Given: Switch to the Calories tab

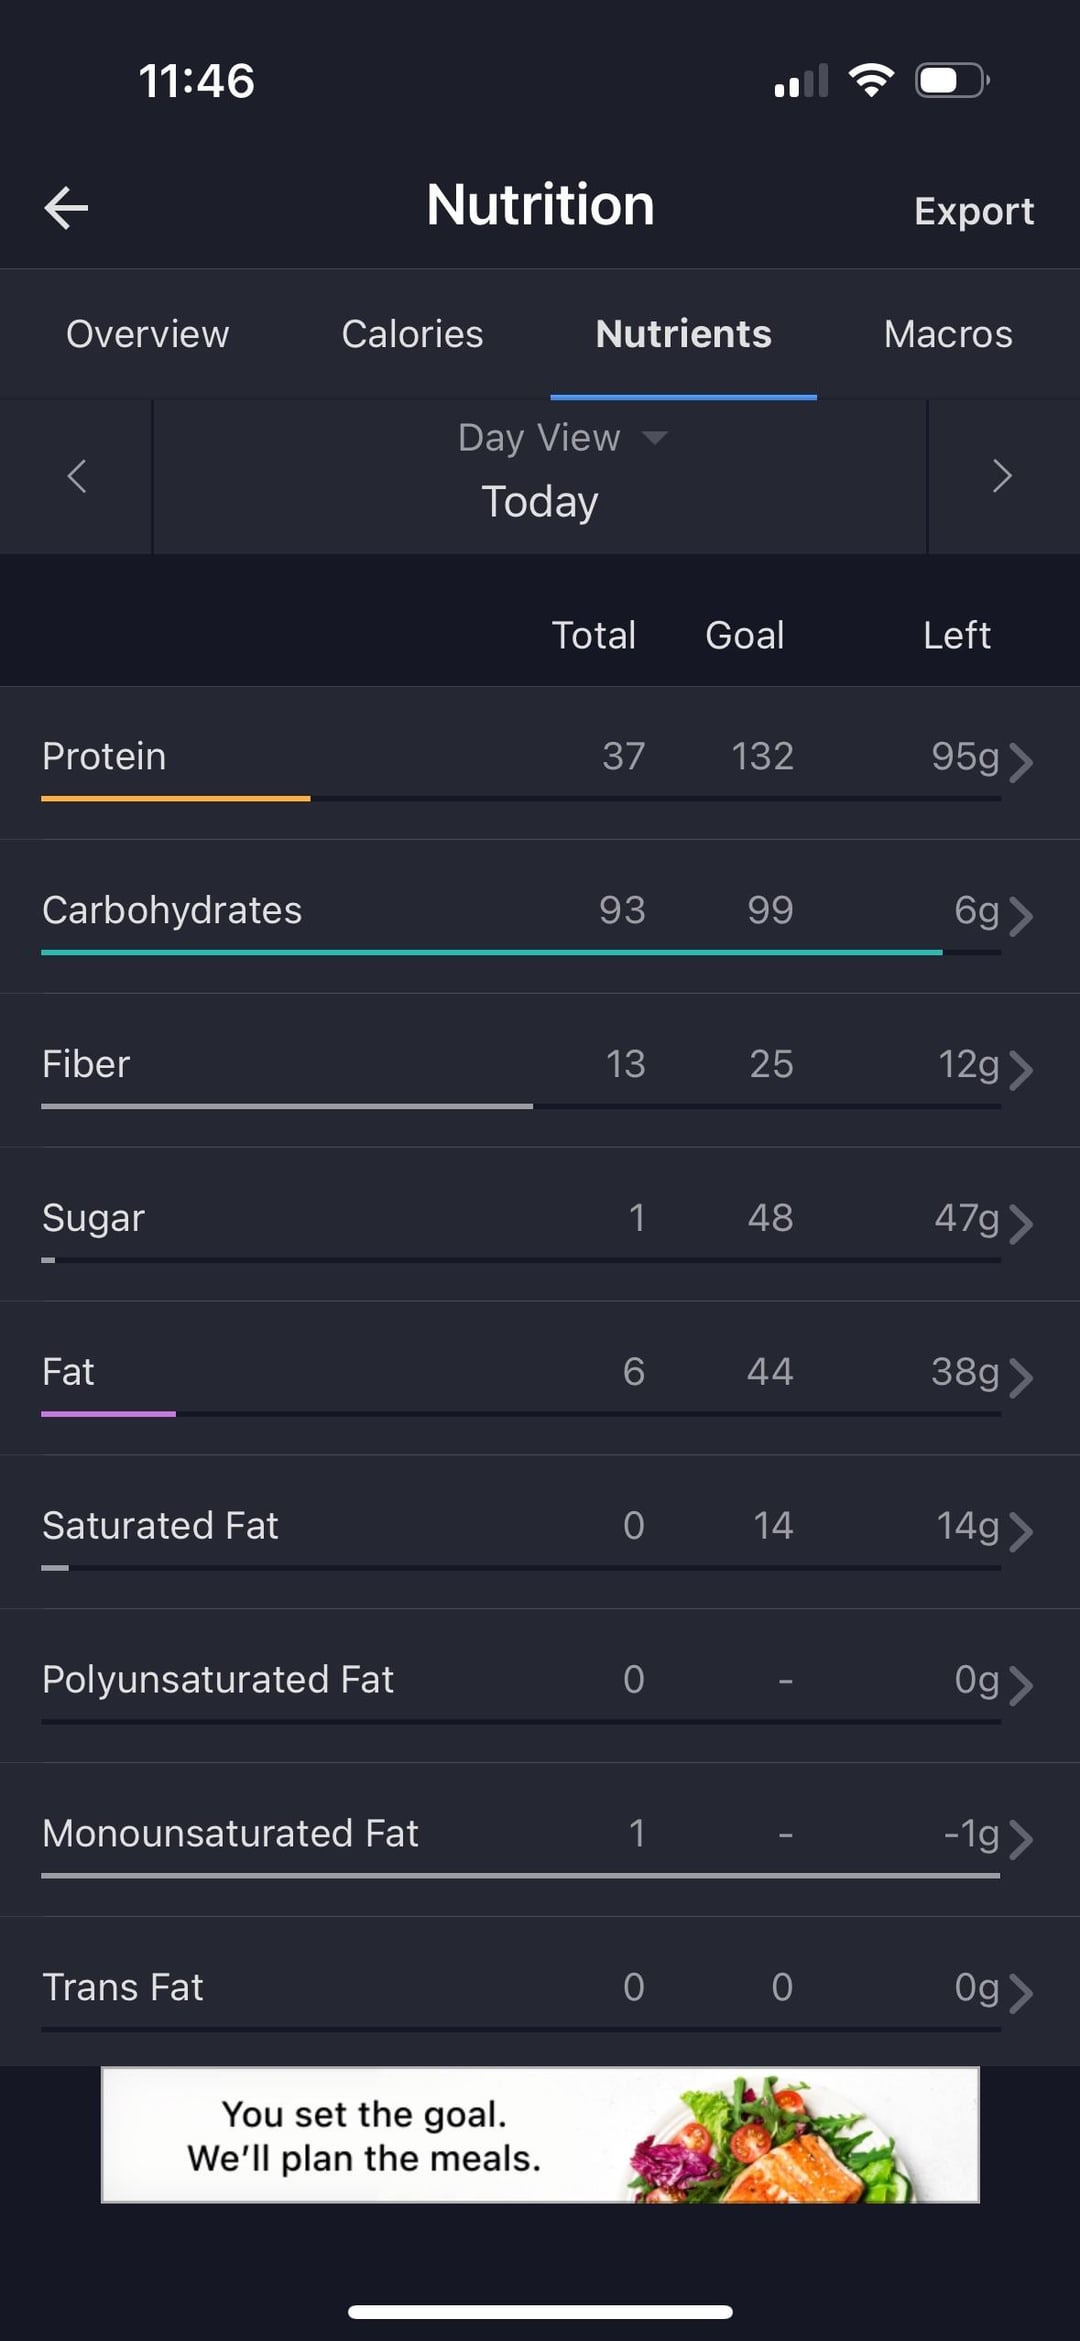Looking at the screenshot, I should tap(412, 334).
